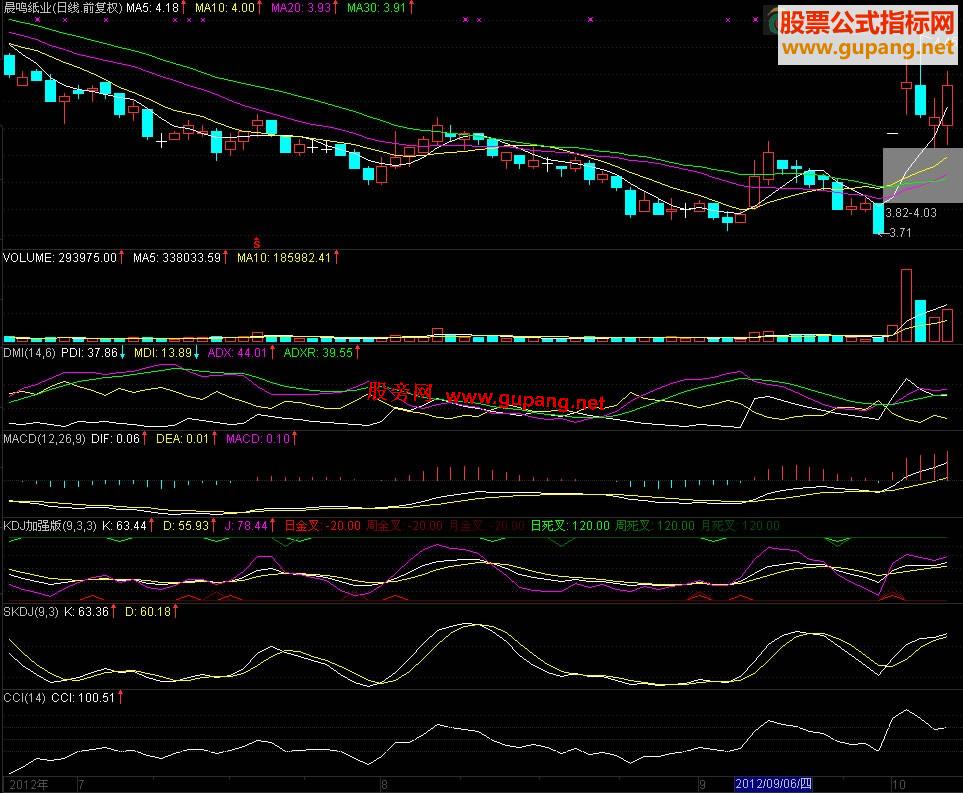This screenshot has width=963, height=794.
Task: Click the red S marker below candles
Action: pos(257,243)
